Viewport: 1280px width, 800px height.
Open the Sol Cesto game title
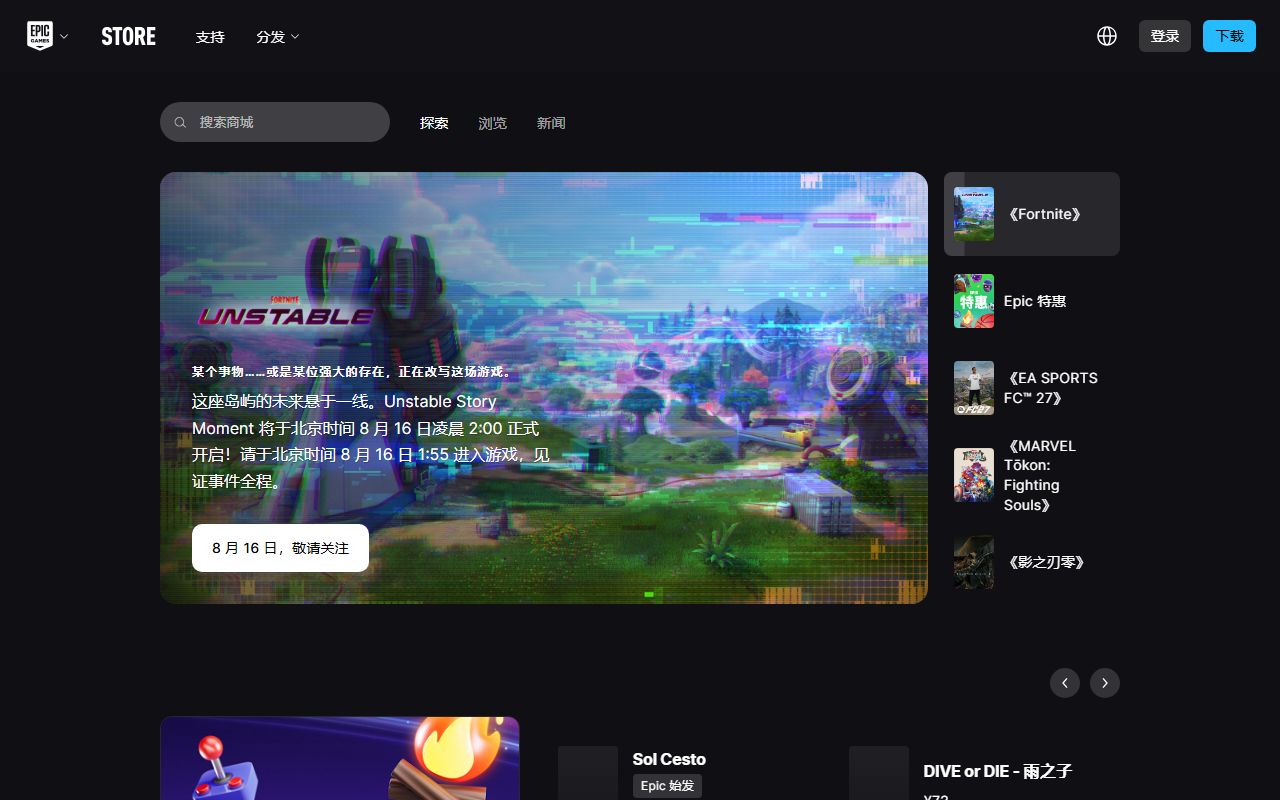(669, 759)
